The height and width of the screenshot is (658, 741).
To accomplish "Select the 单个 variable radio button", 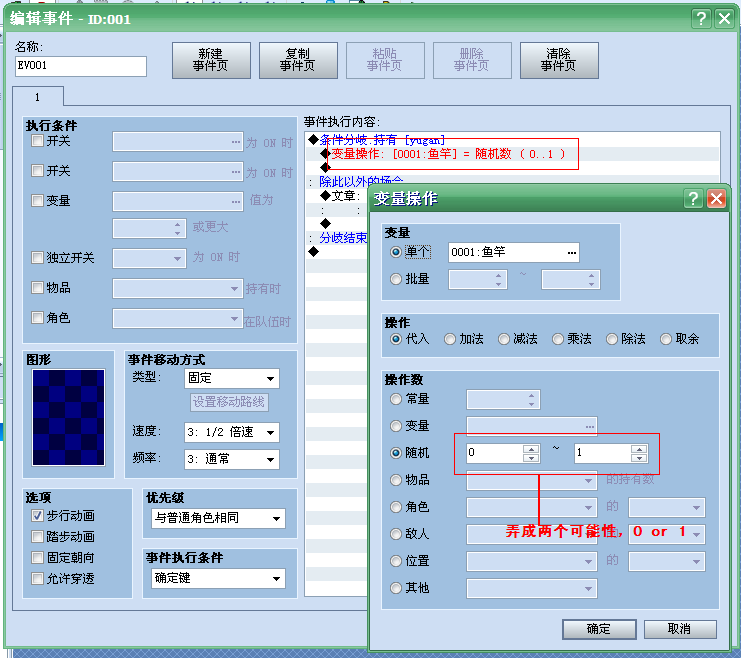I will (396, 252).
